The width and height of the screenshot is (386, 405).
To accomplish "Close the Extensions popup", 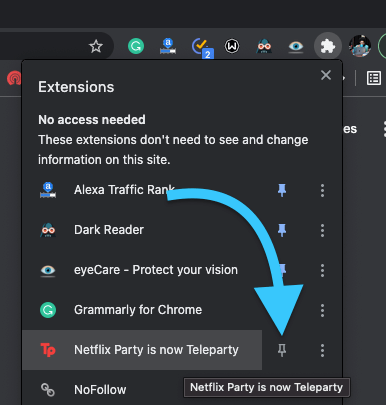I will pos(326,75).
